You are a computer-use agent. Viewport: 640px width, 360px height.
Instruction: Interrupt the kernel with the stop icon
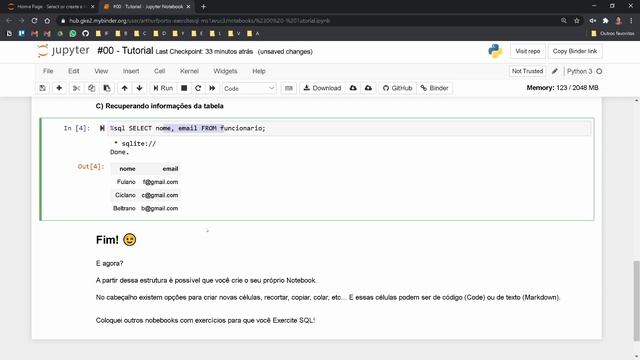[x=184, y=88]
